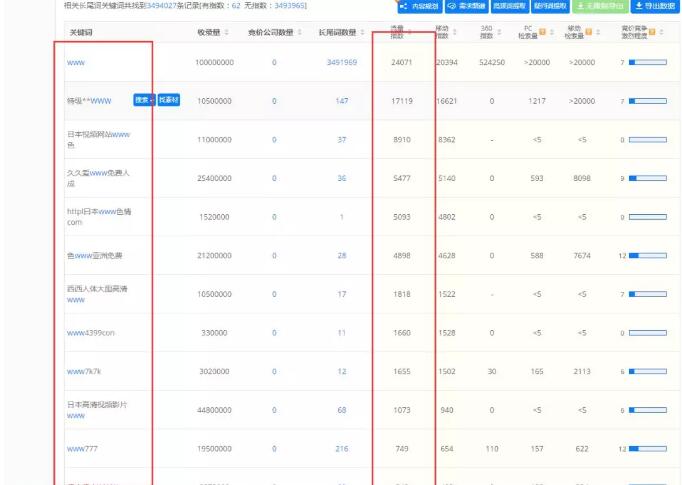Open keyword link www4399con

coord(90,333)
